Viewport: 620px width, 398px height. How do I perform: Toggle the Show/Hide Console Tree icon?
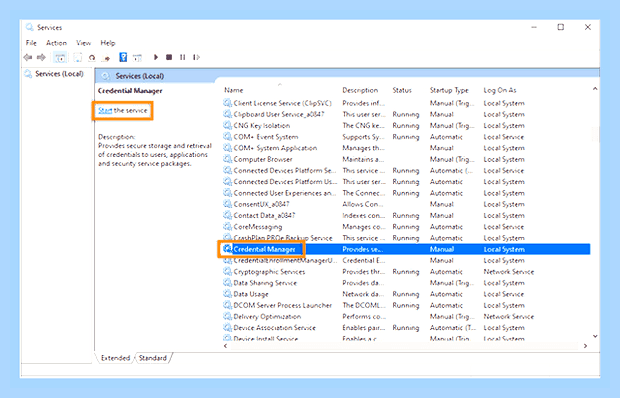pos(60,58)
